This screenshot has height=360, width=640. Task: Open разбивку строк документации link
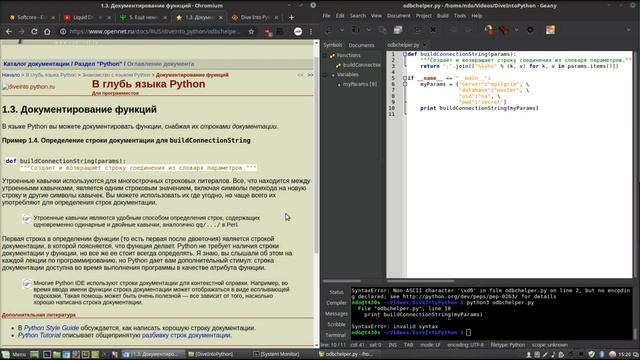tap(186, 335)
